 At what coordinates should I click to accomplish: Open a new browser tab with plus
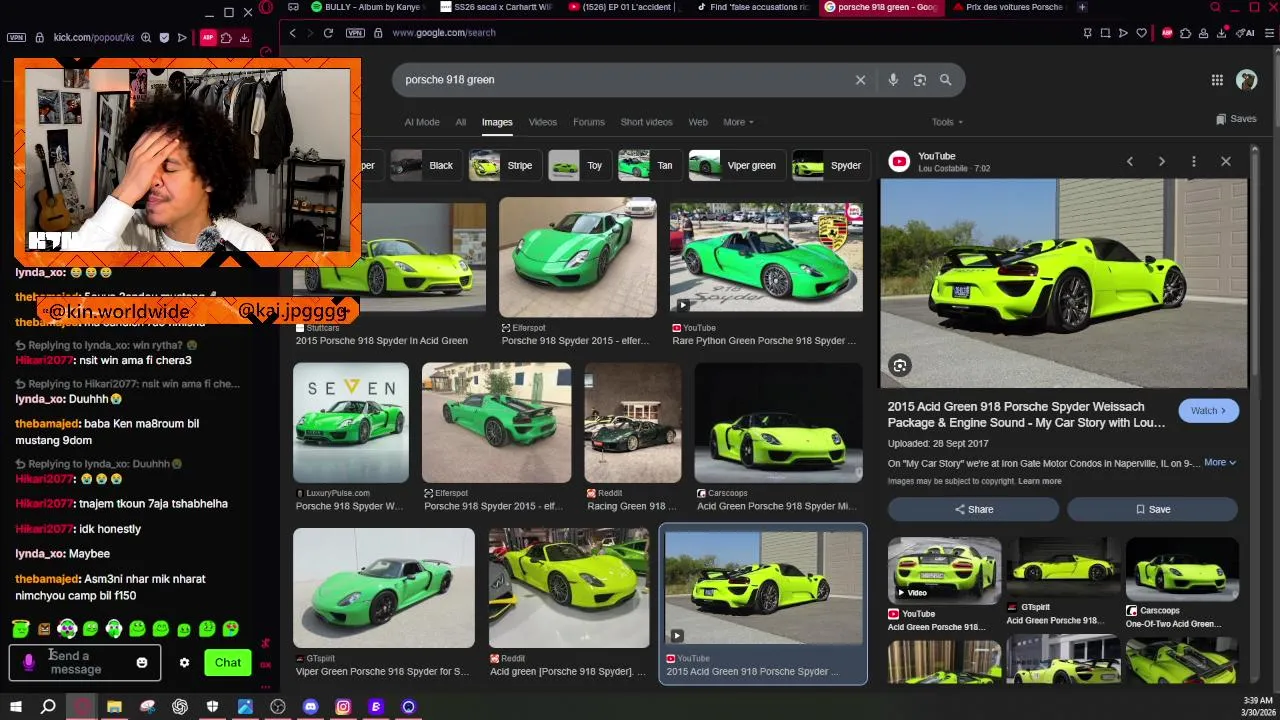coord(1082,7)
